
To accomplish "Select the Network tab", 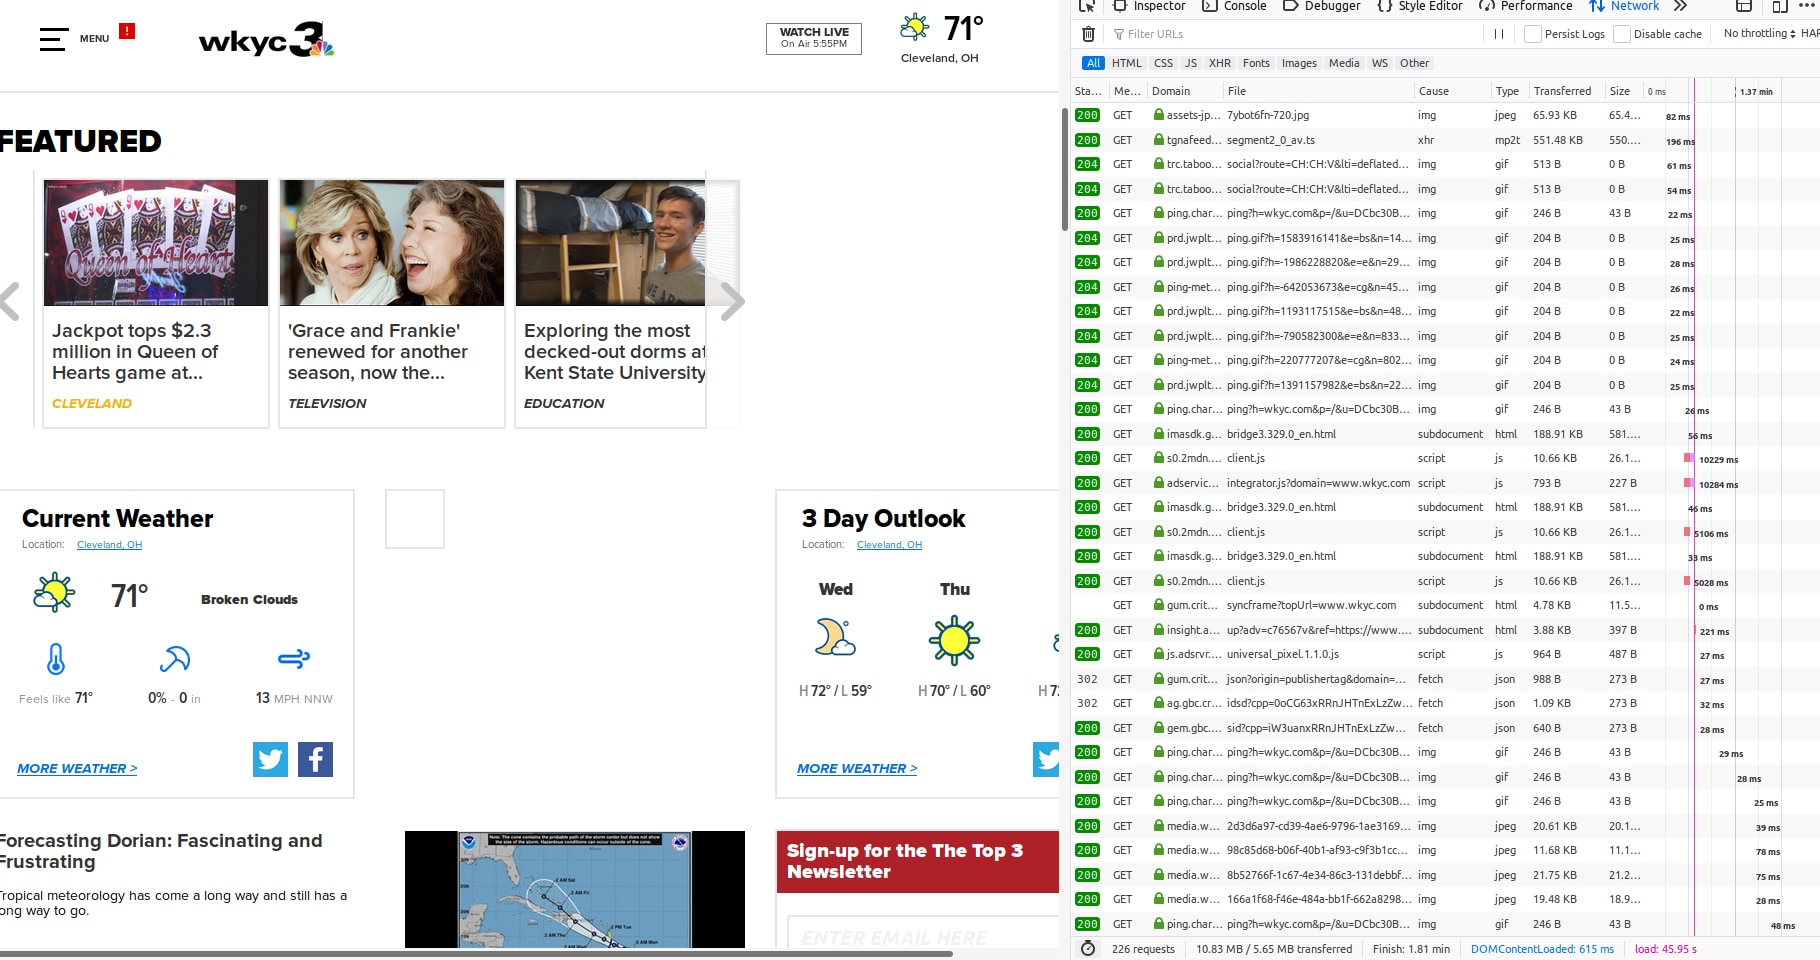I will [x=1624, y=6].
